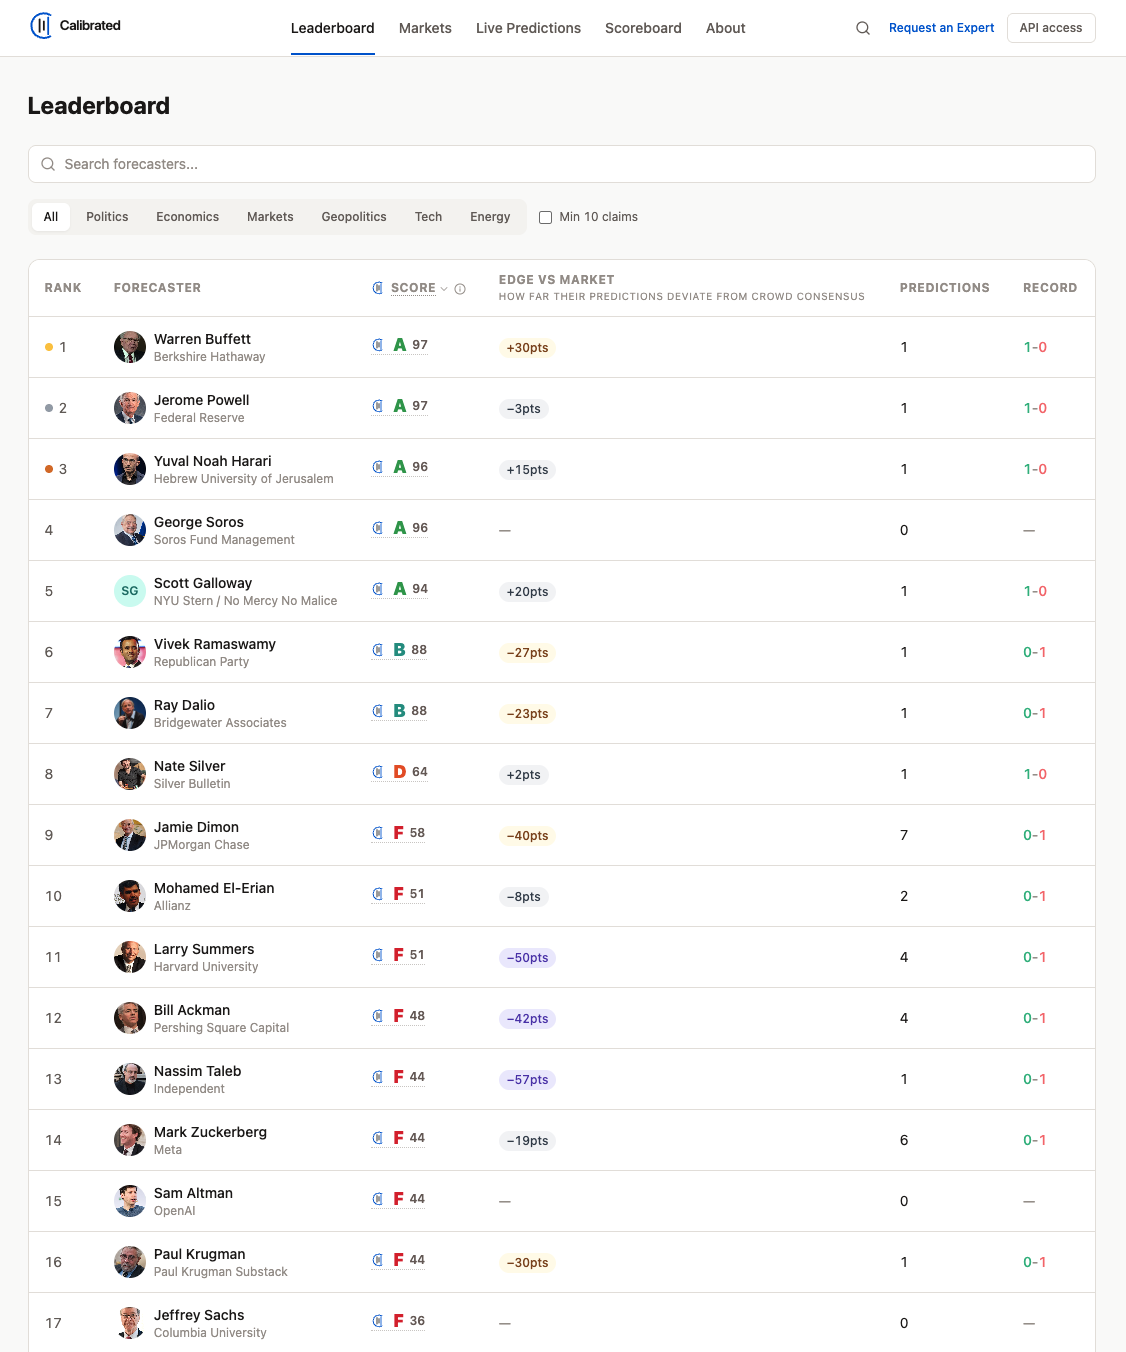Click the score badge icon in Ray Dalio's row
The width and height of the screenshot is (1126, 1352).
378,711
